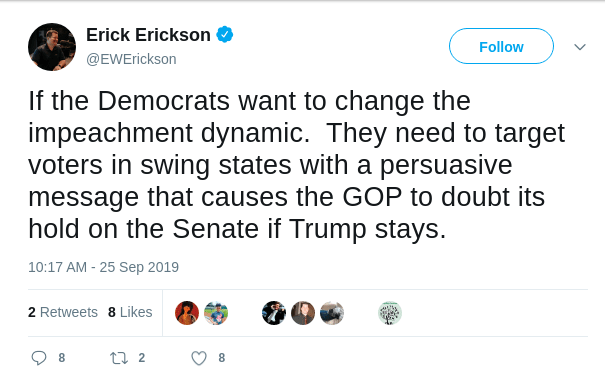Open first liker avatar with red background

[187, 313]
